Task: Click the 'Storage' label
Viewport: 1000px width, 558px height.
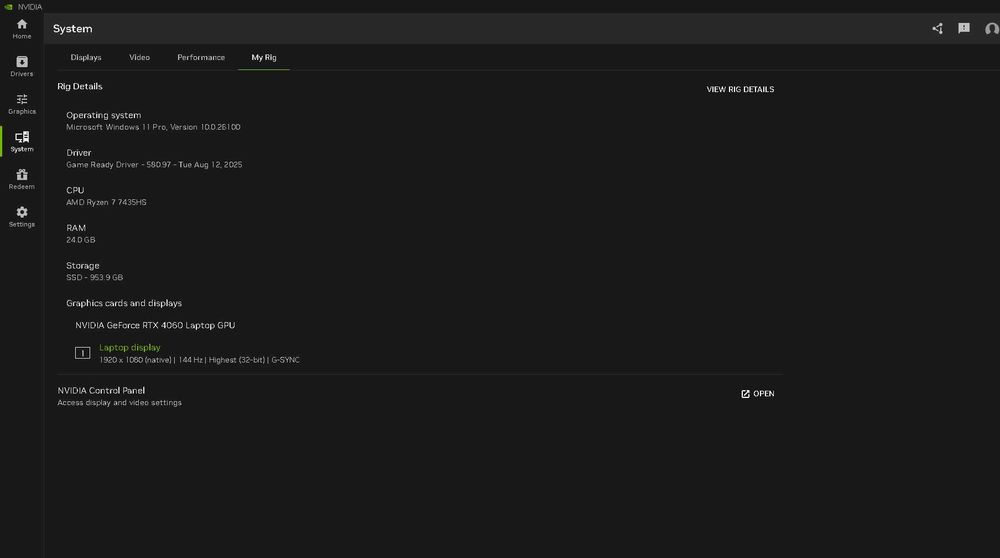Action: coord(82,265)
